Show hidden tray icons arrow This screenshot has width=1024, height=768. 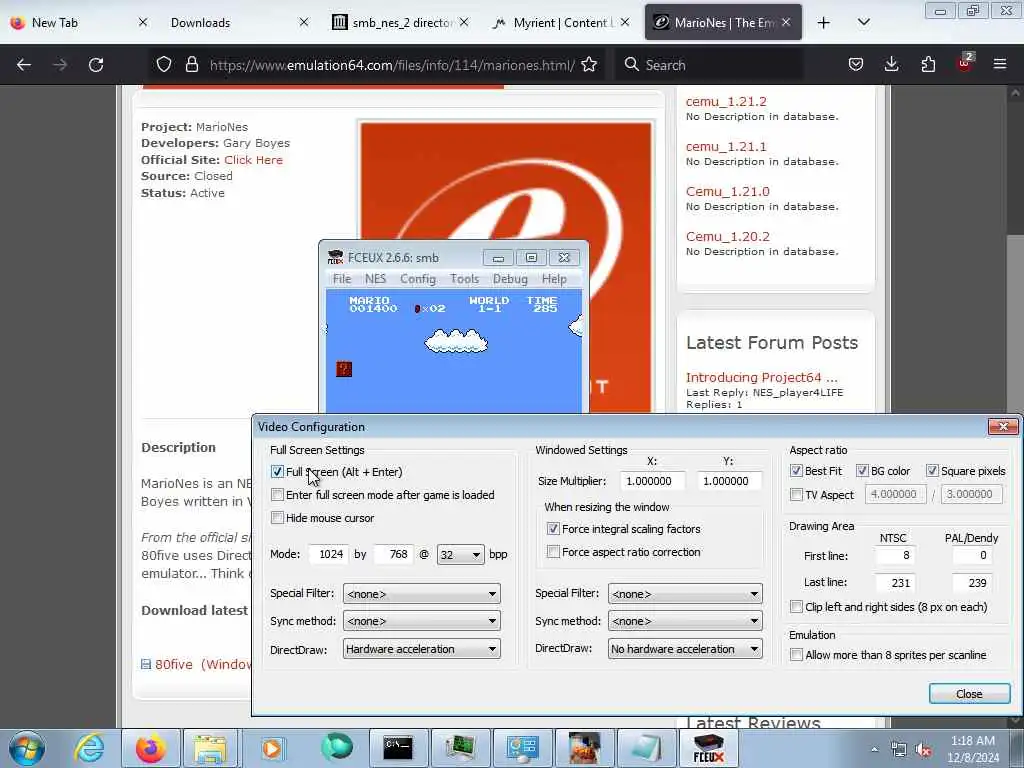pyautogui.click(x=874, y=750)
